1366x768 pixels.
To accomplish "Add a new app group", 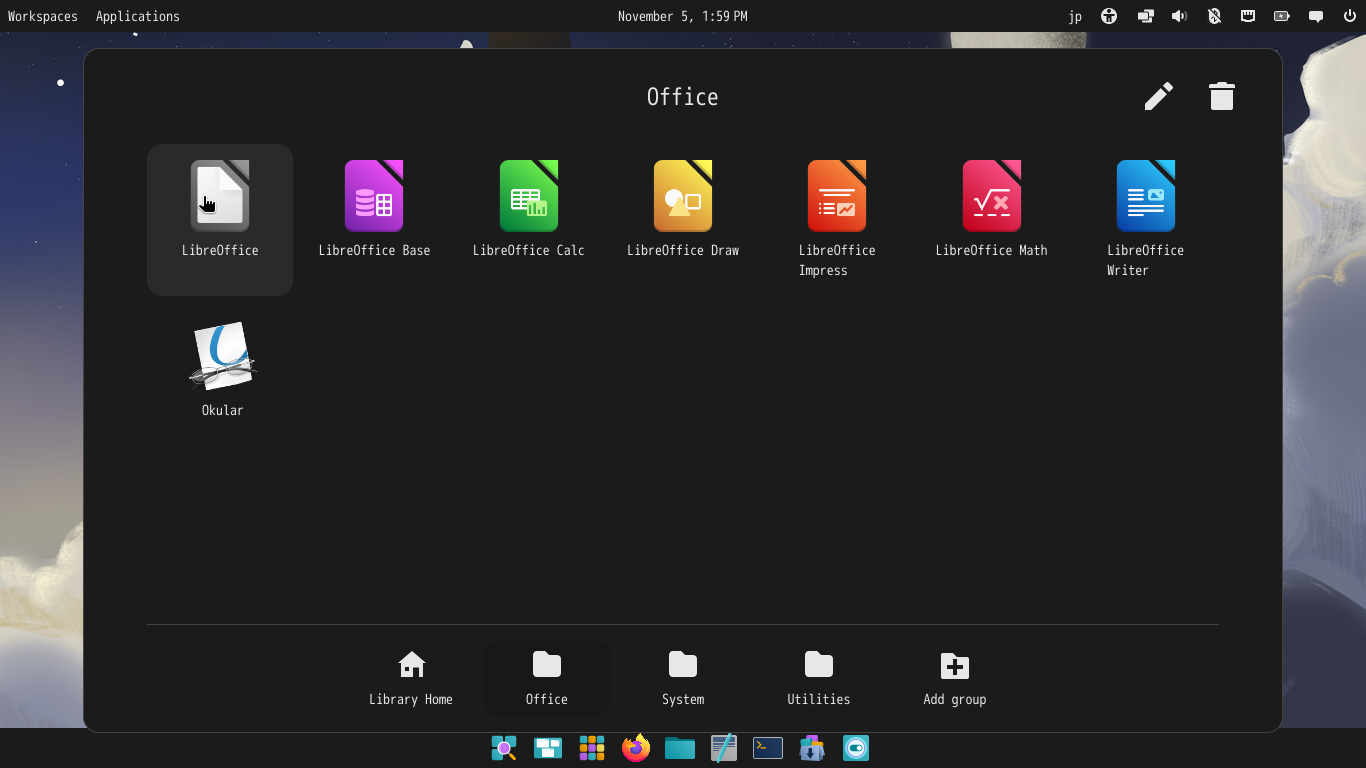I will click(x=955, y=678).
